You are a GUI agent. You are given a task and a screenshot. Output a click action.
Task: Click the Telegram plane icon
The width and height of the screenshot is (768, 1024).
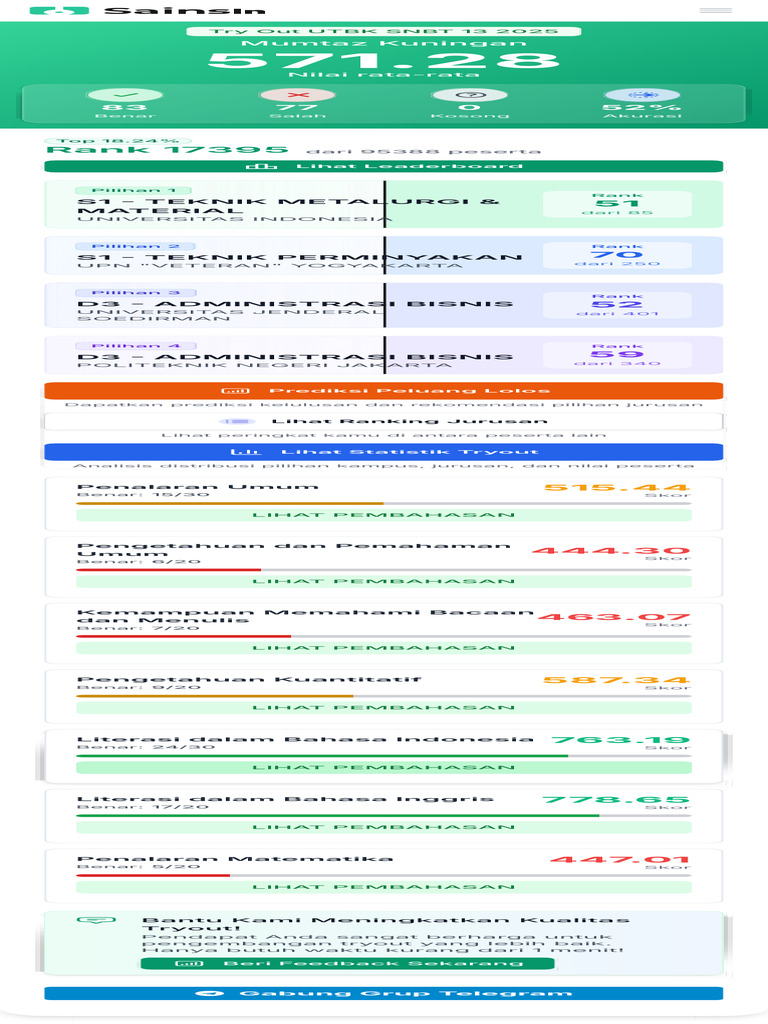(210, 993)
